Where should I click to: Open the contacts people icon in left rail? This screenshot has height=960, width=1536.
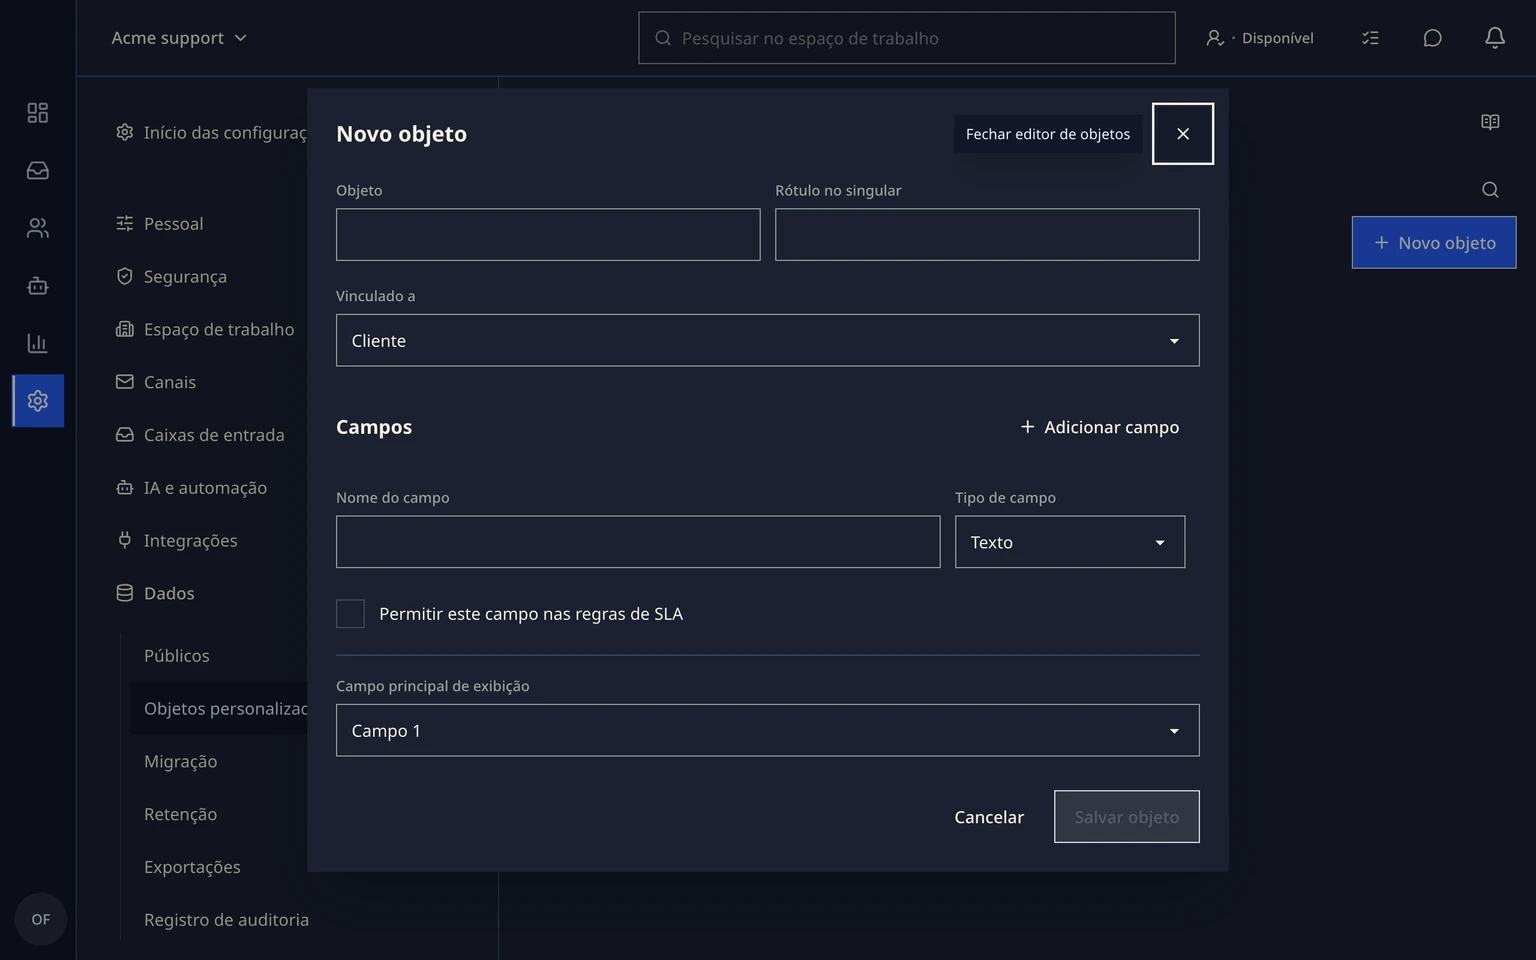(38, 228)
